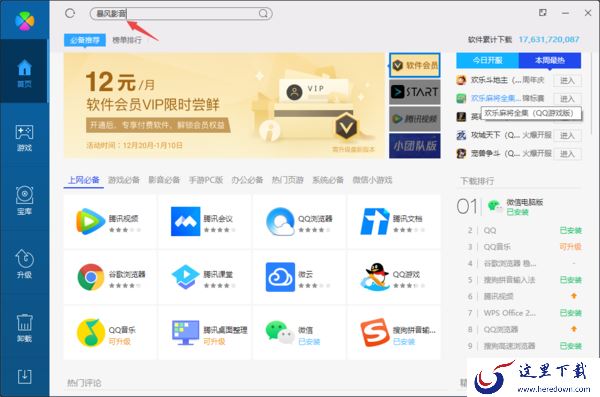Select the 影音必备 category tab

coord(164,180)
